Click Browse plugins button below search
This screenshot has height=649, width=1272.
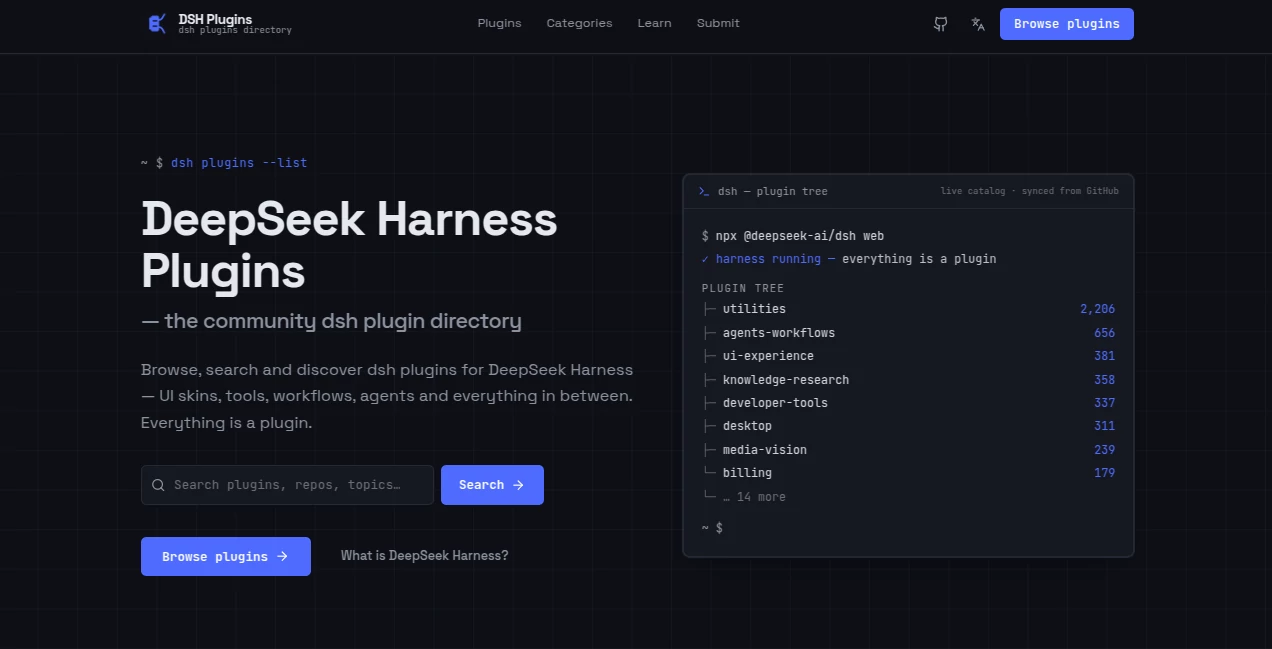coord(226,556)
